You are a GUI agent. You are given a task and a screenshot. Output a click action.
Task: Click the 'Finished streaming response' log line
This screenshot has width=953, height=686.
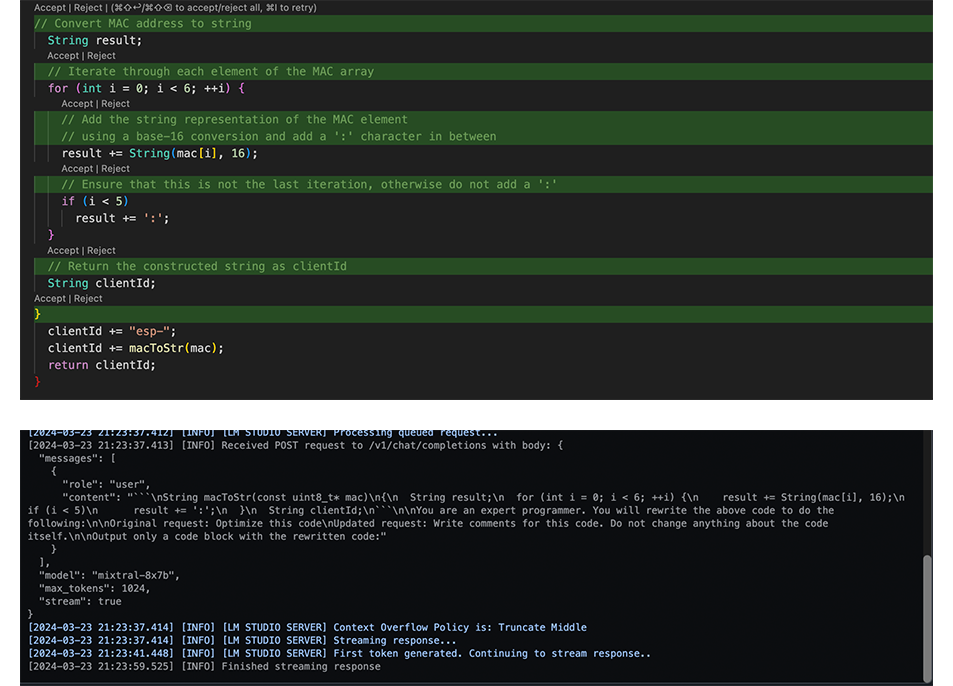click(204, 667)
